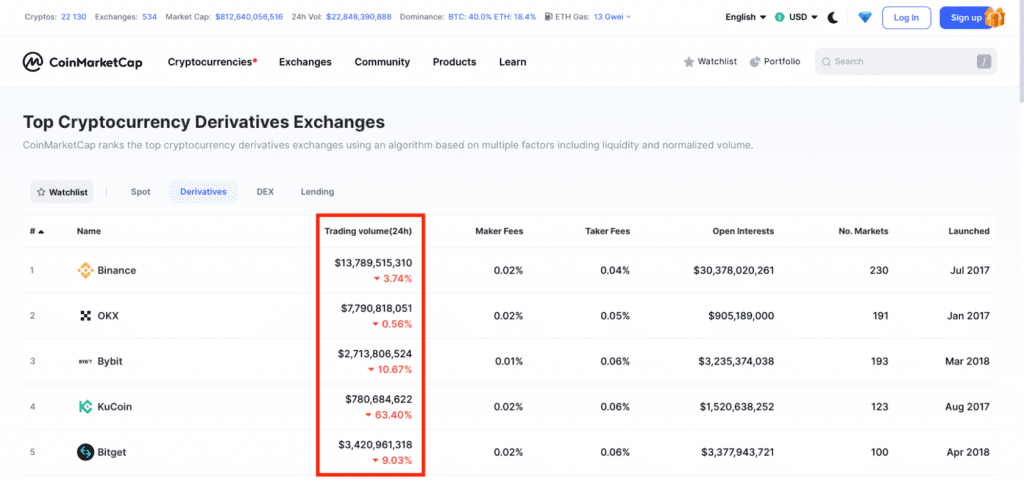
Task: Click the CoinMarketCap logo
Action: [x=83, y=62]
